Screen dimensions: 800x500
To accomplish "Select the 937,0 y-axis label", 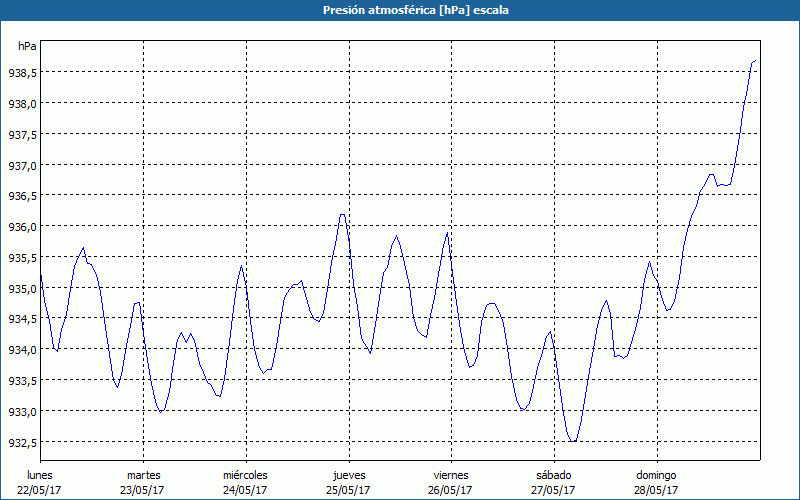I will 22,165.
